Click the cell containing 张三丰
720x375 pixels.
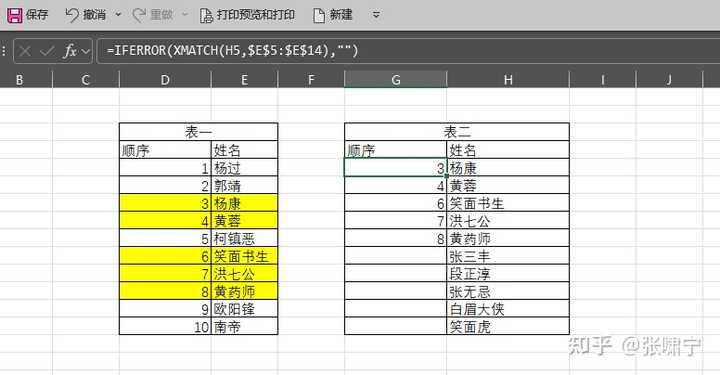[x=508, y=256]
